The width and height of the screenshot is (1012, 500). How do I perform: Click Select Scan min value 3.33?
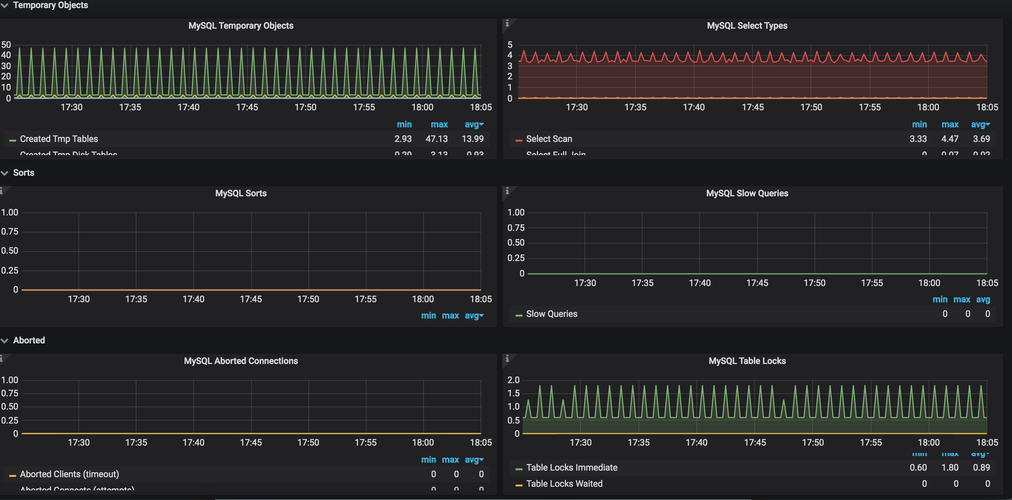point(919,139)
